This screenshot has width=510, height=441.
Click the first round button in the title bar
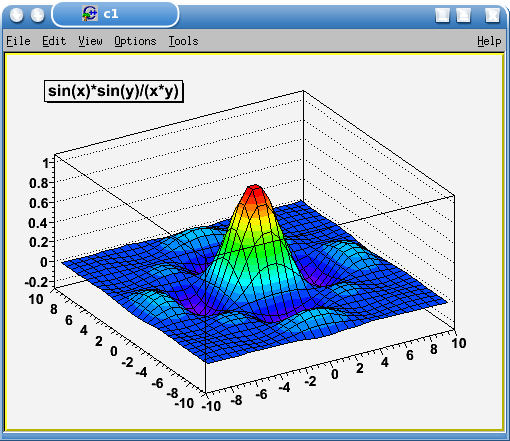(x=16, y=15)
